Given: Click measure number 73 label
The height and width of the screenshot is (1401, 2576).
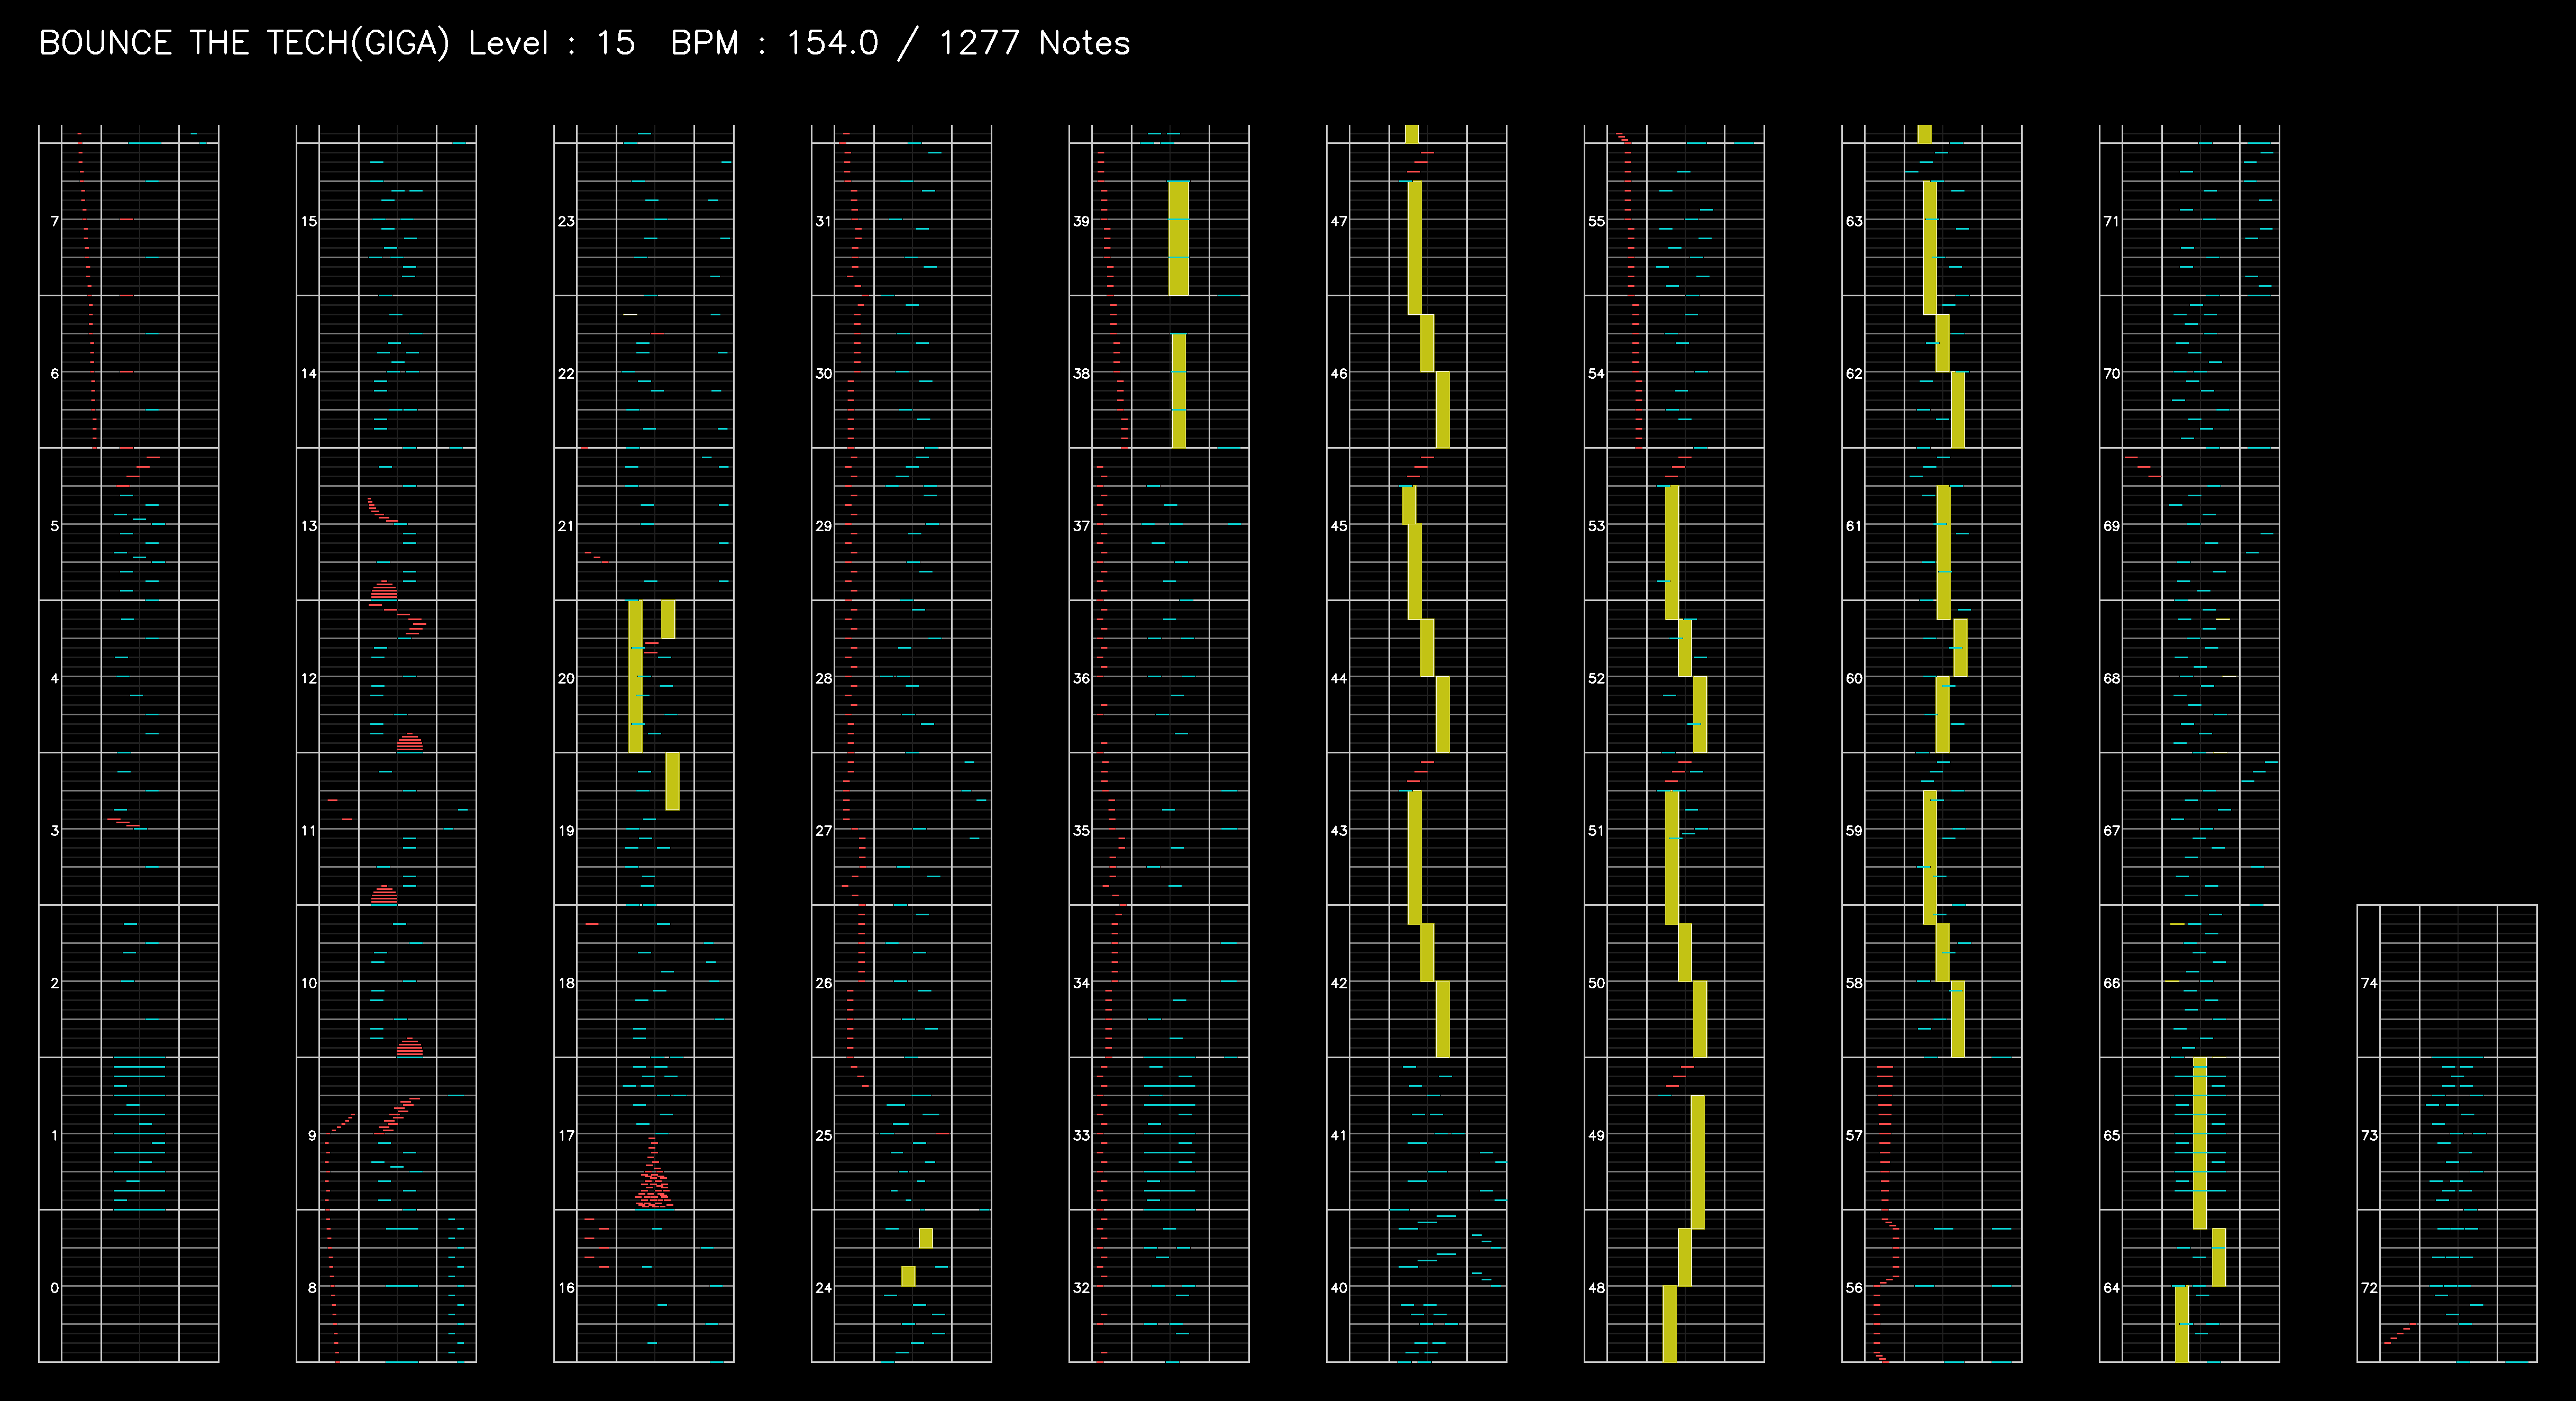Looking at the screenshot, I should [x=2369, y=1136].
